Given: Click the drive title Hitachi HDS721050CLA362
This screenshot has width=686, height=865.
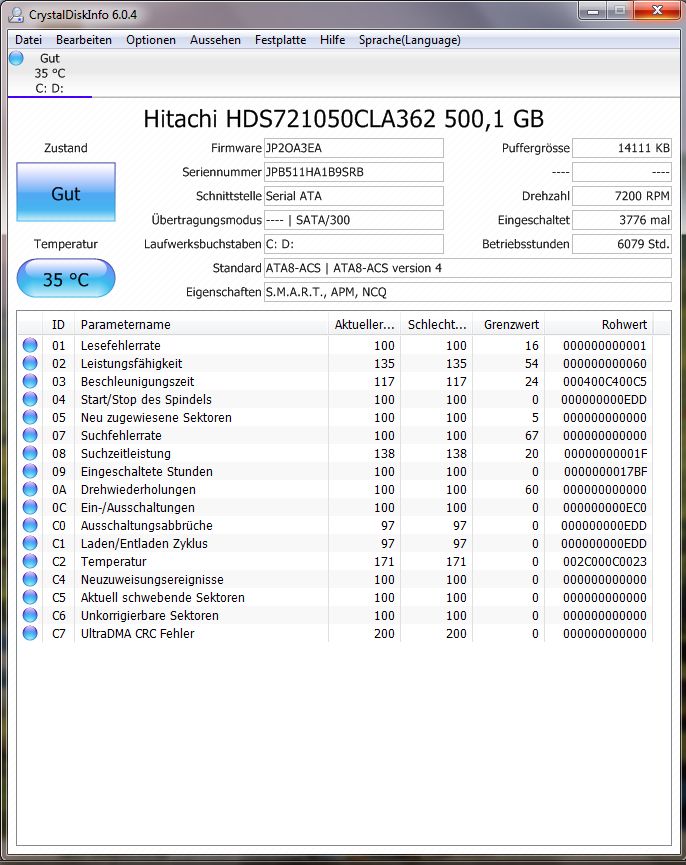Looking at the screenshot, I should 344,119.
